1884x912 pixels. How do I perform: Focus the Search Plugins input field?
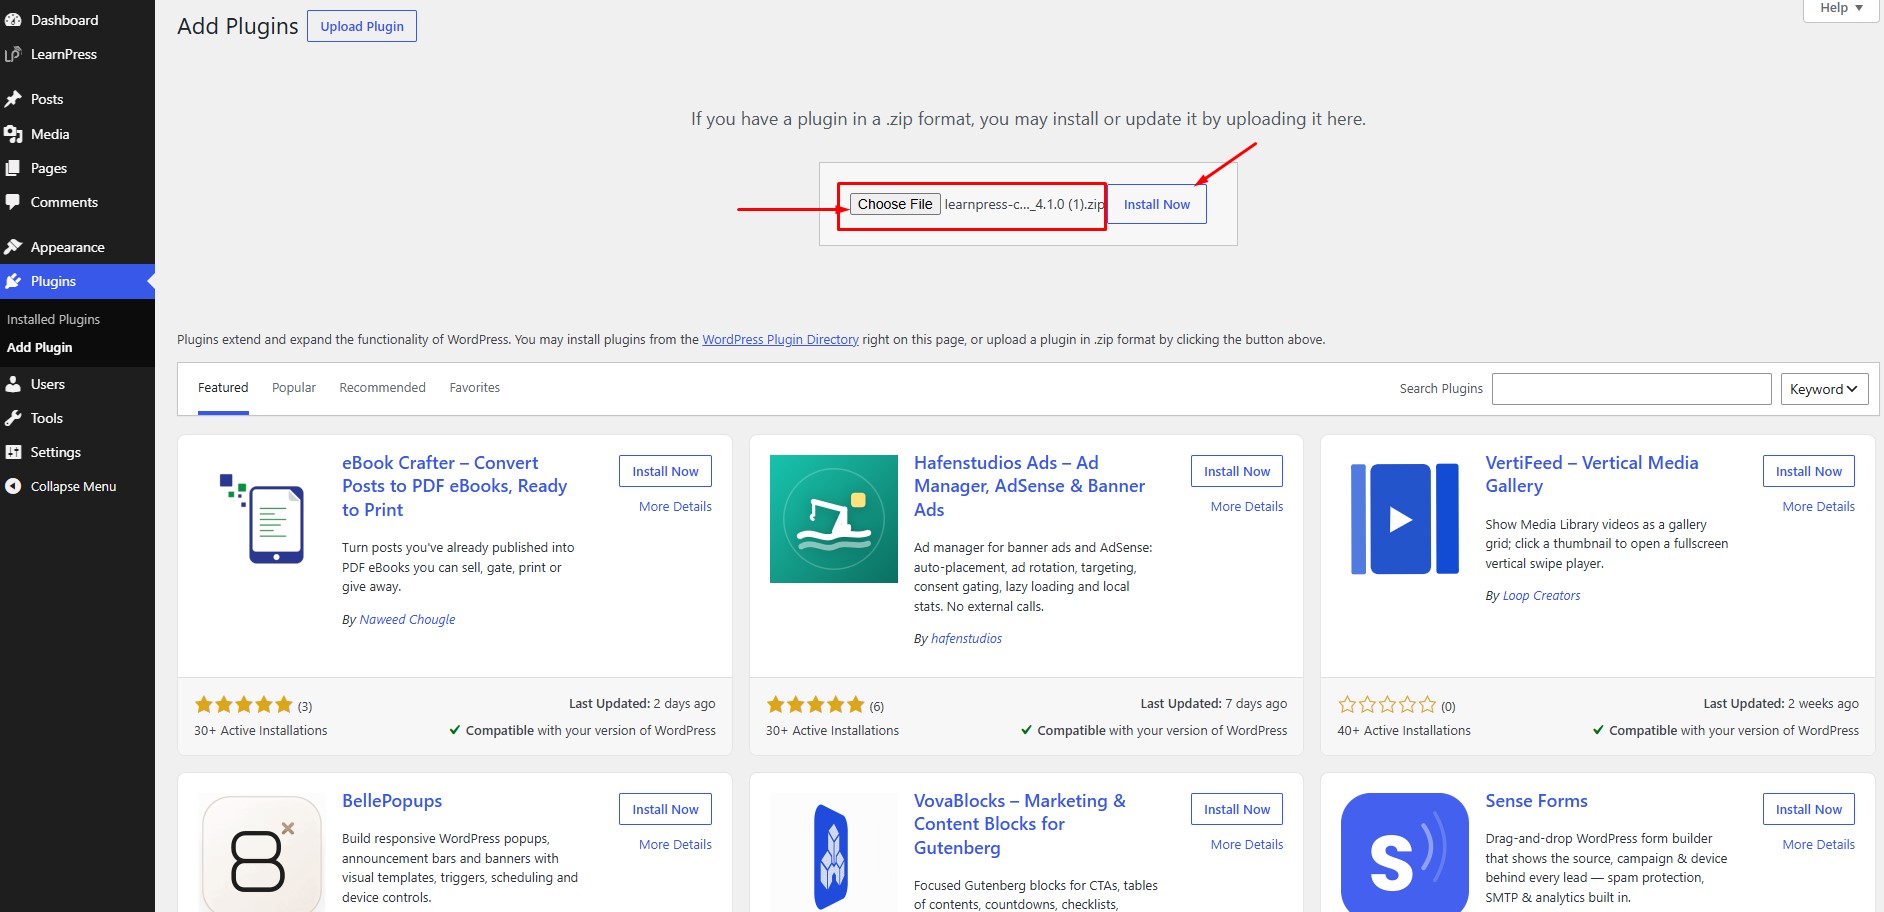(x=1631, y=389)
